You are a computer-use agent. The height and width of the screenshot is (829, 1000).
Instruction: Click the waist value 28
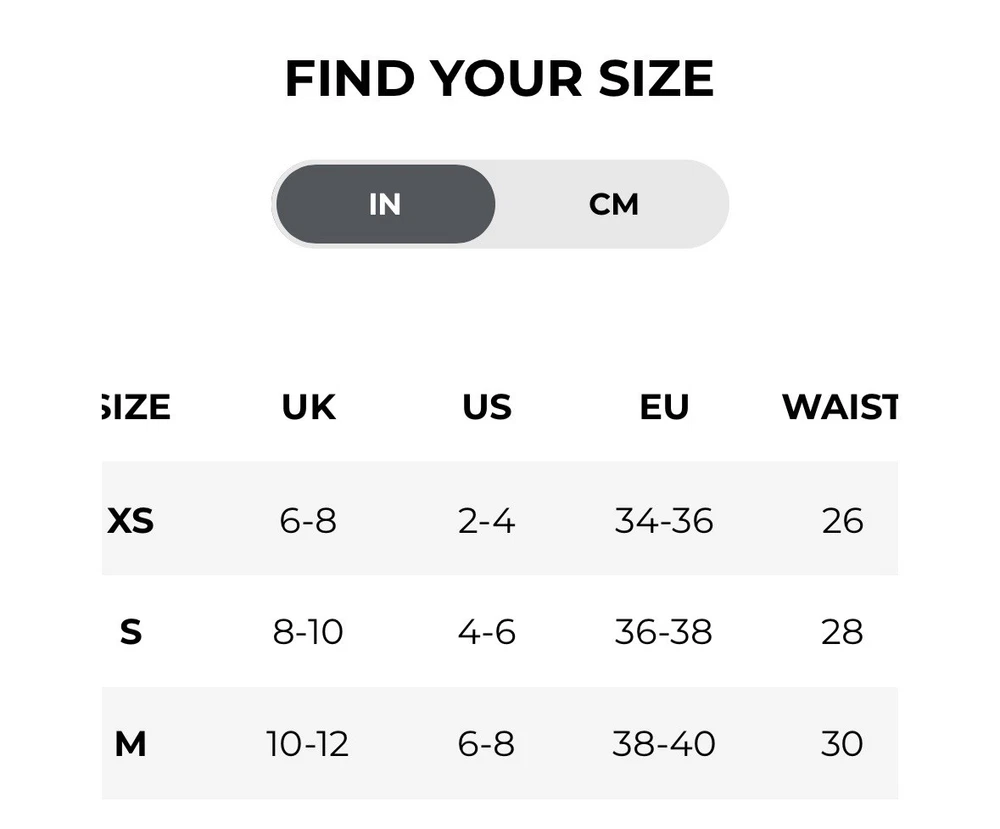pos(842,632)
